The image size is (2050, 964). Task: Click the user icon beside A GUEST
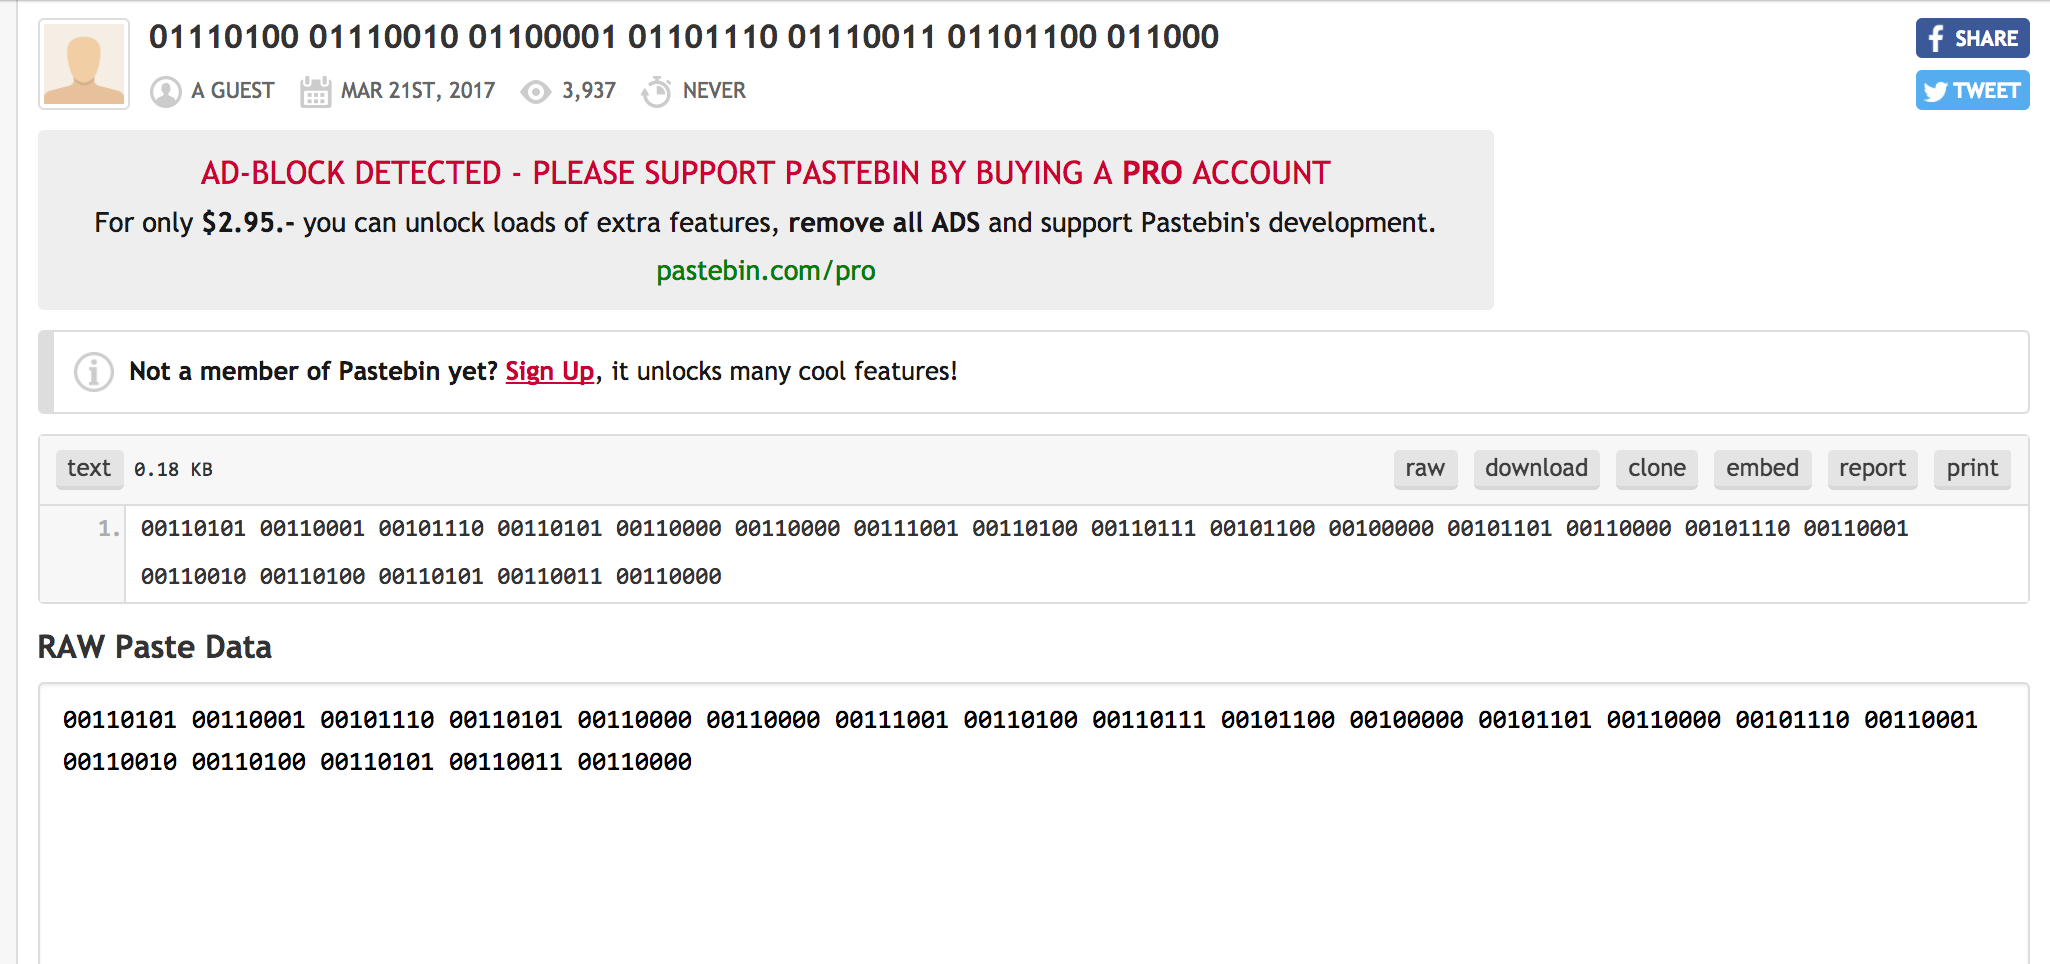tap(165, 92)
